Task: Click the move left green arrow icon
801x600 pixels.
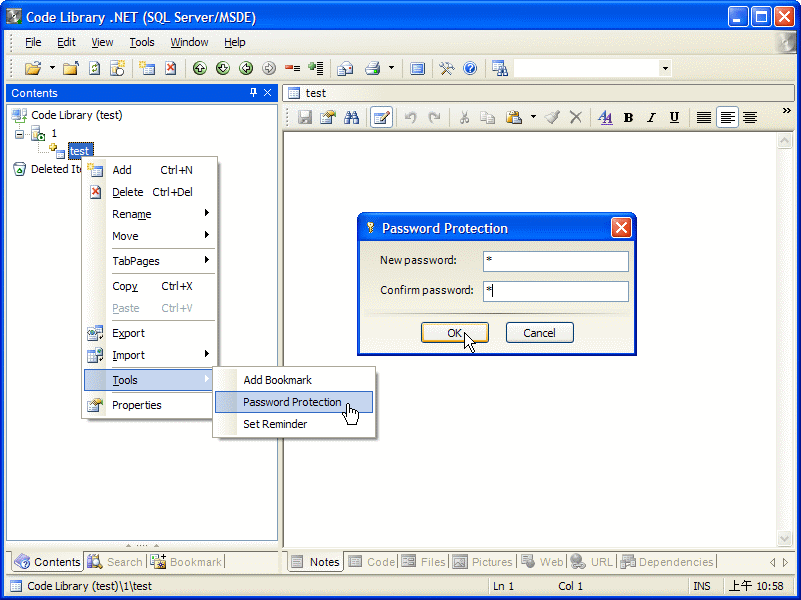Action: (246, 68)
